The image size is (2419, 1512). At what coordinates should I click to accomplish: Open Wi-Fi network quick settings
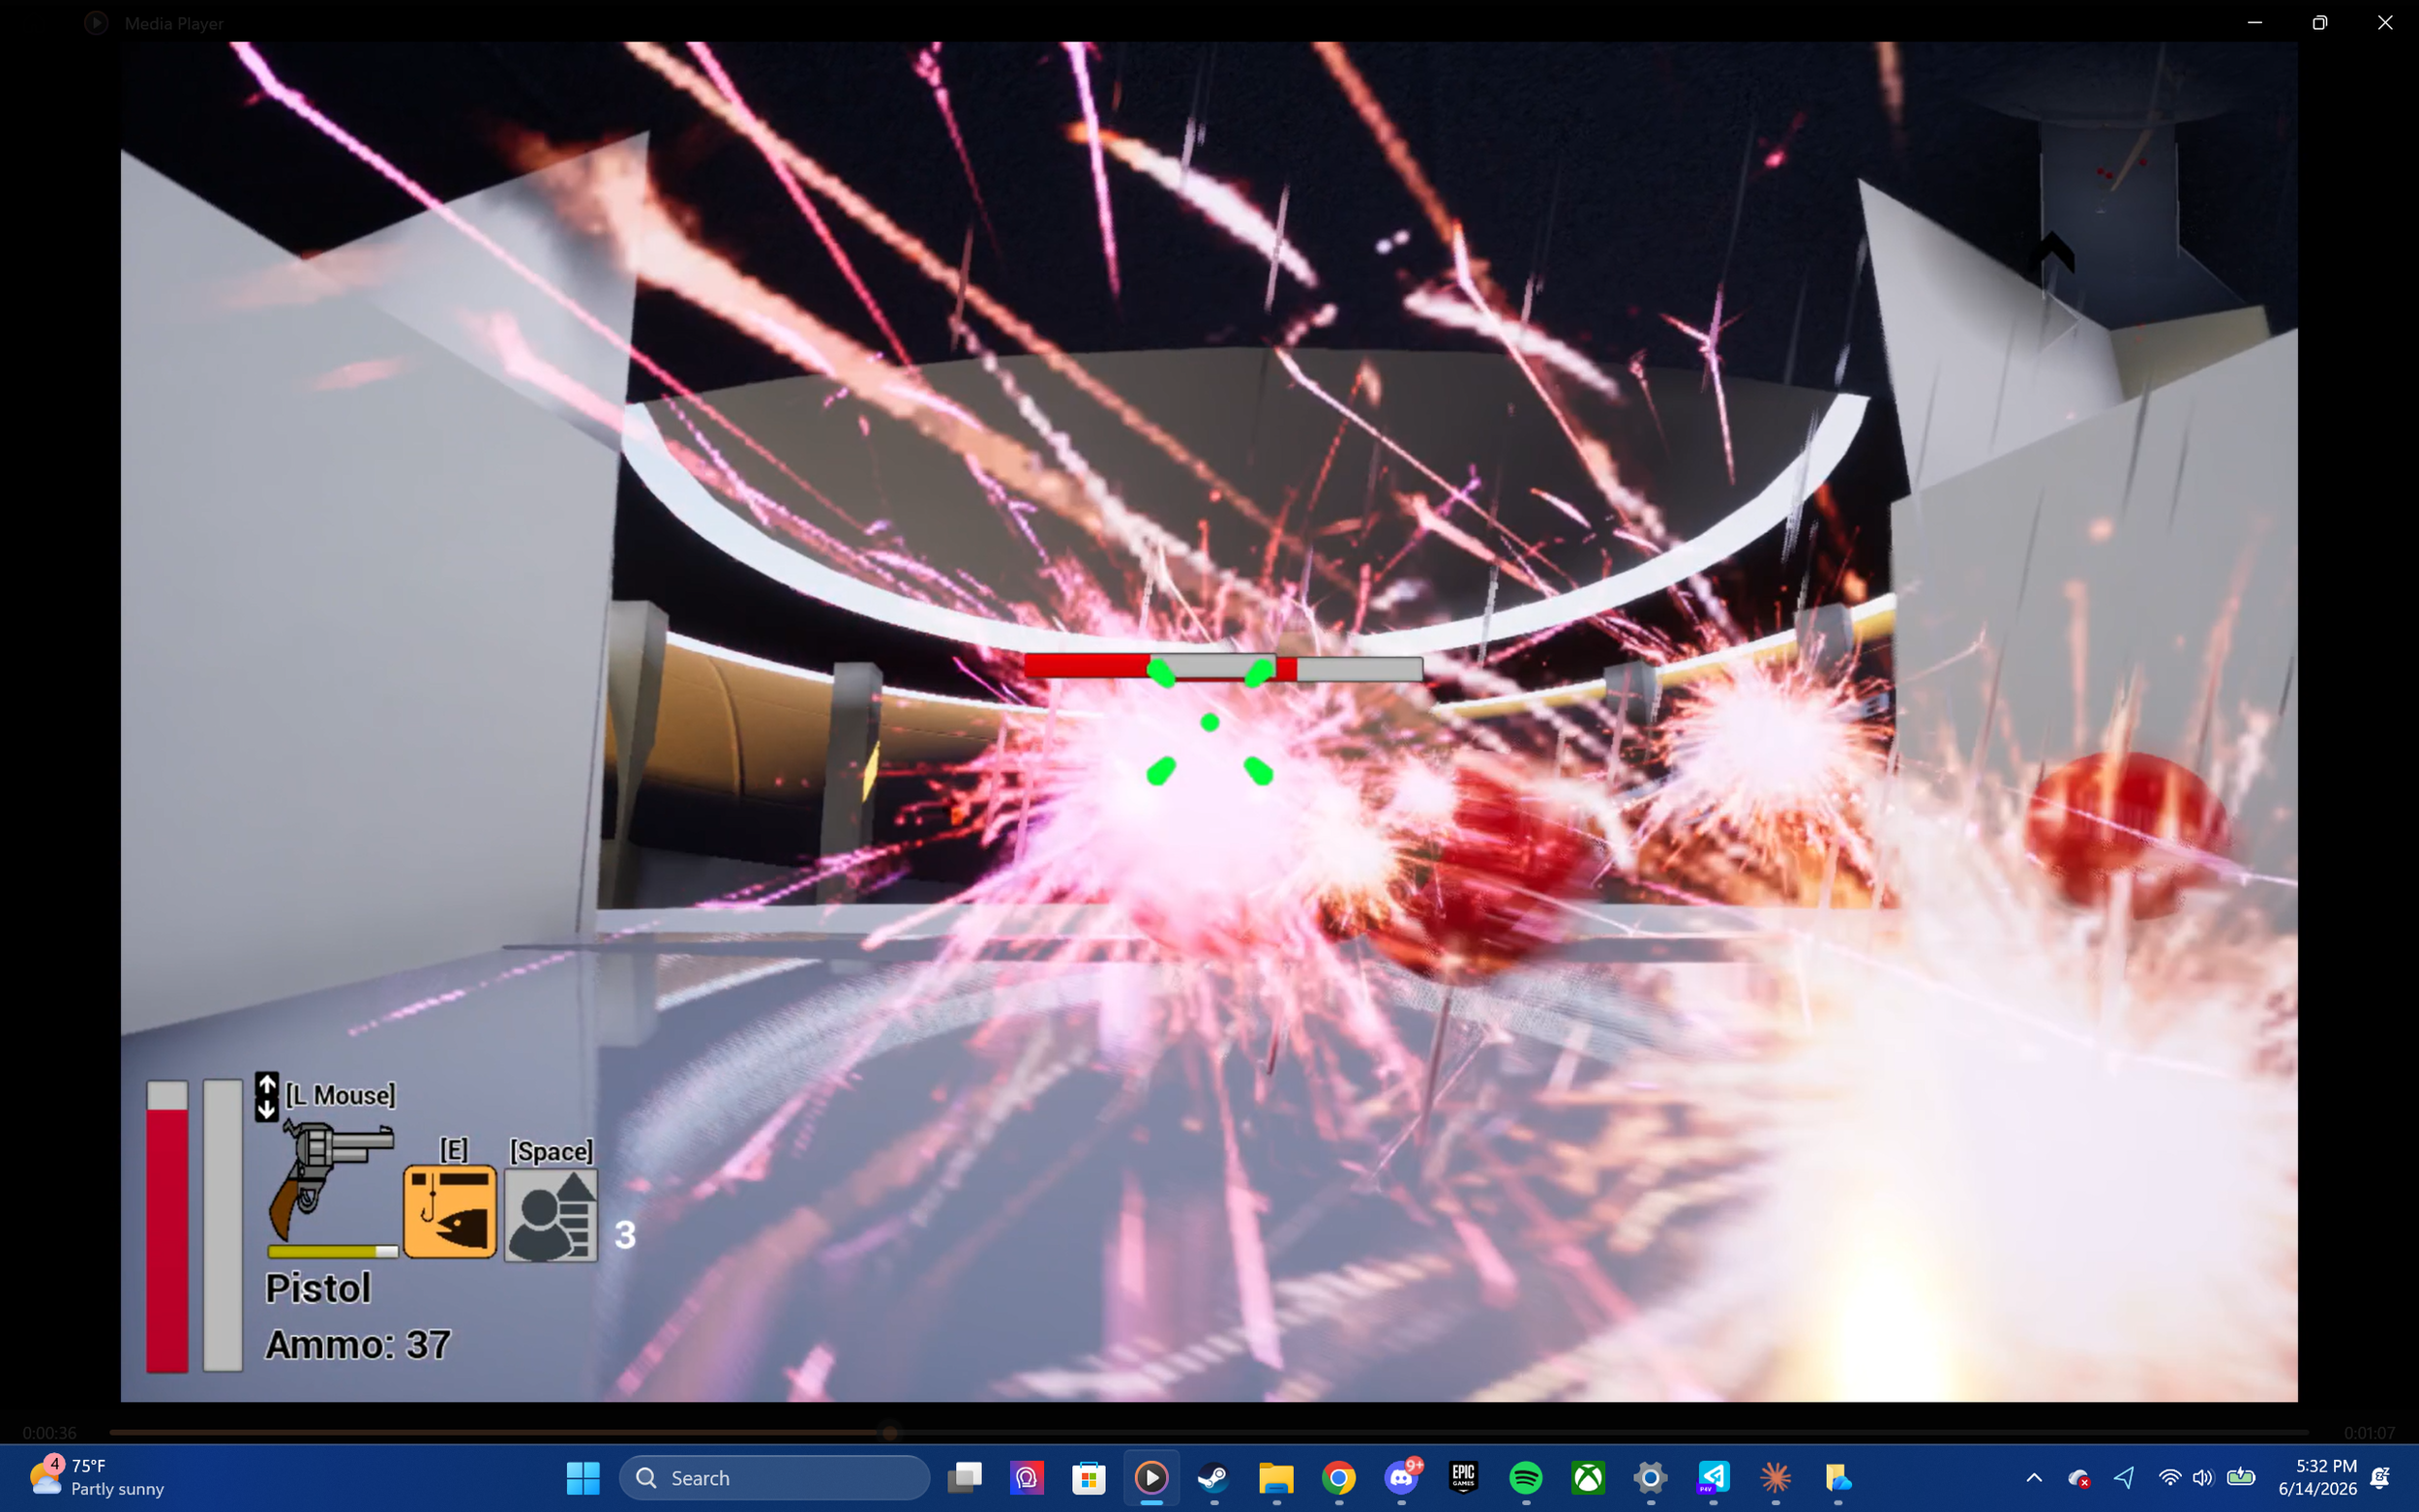[2169, 1477]
